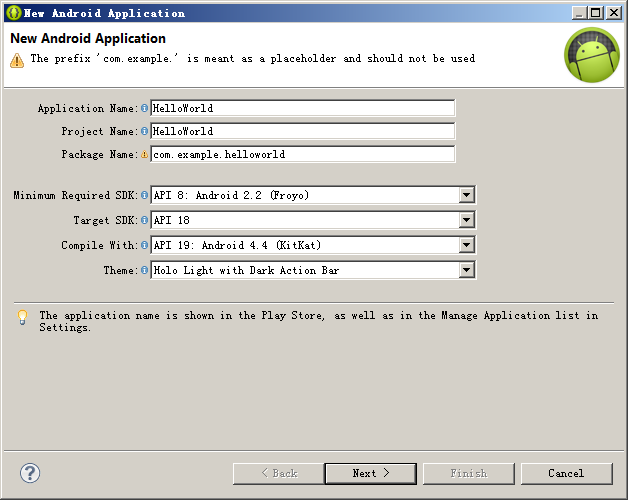Expand the Target SDK dropdown

point(466,220)
